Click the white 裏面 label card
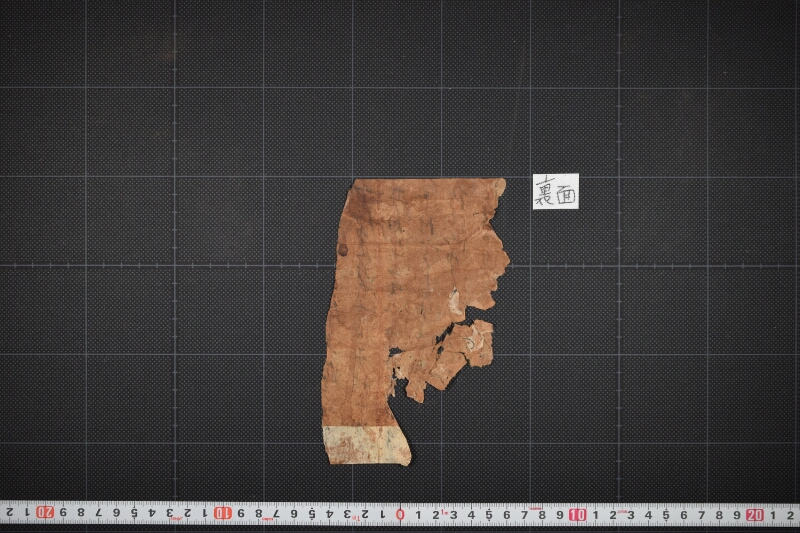Screen dimensions: 800x533 point(556,191)
